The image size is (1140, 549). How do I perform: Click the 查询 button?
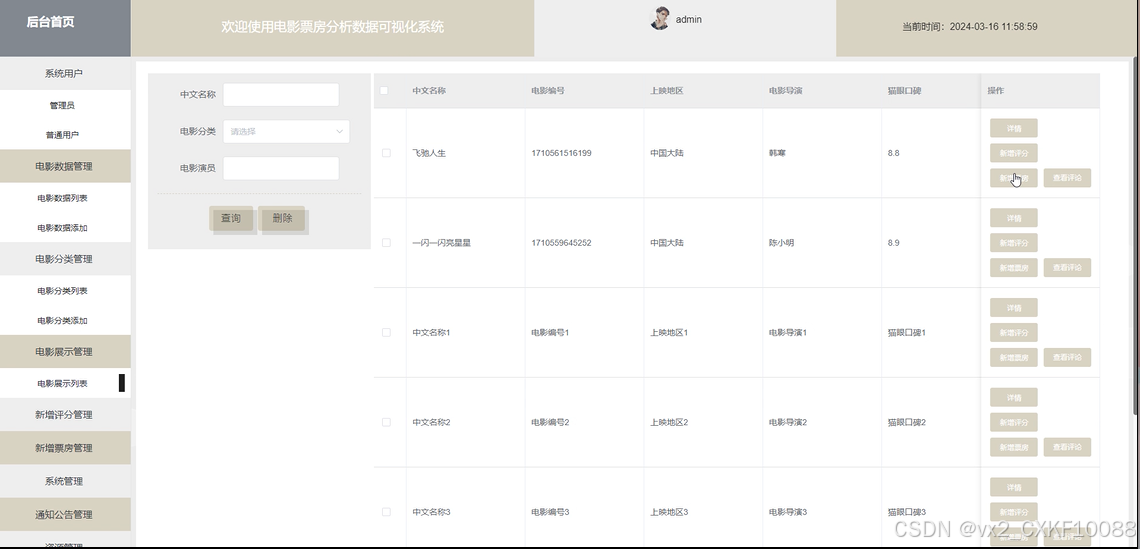(231, 218)
